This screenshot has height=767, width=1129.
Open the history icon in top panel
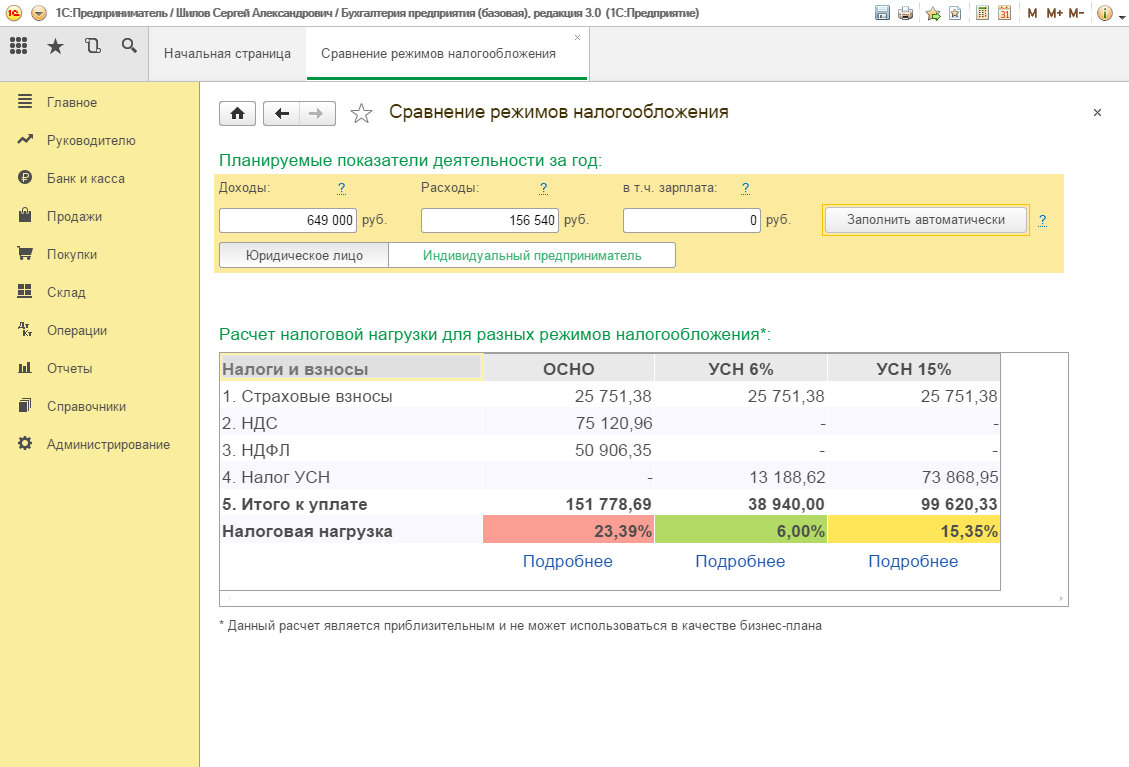click(92, 46)
